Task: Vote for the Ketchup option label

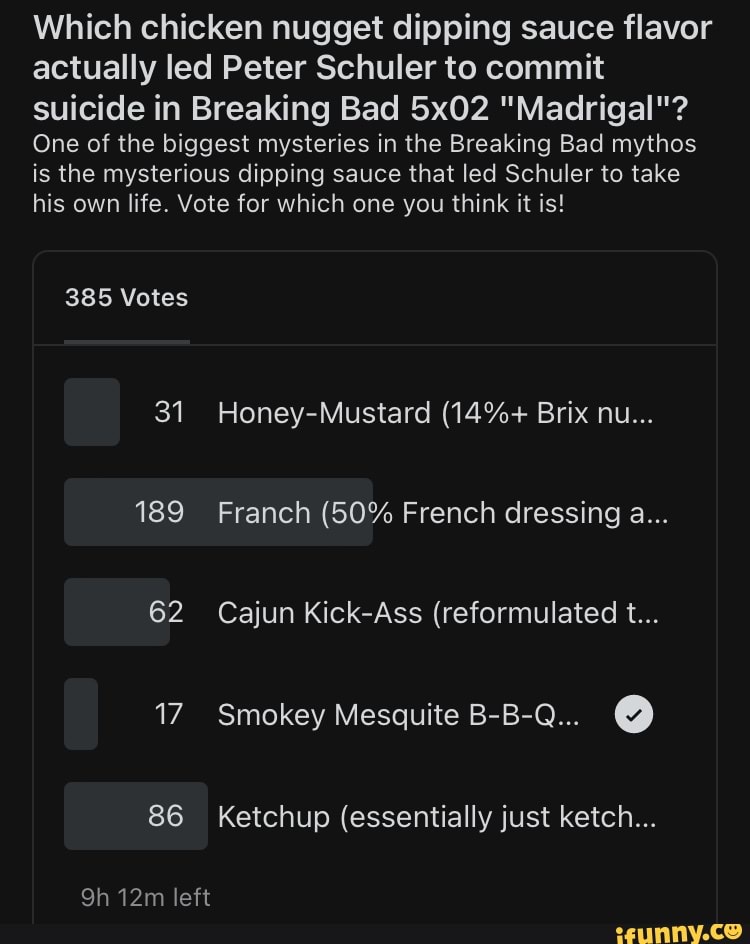Action: click(x=437, y=816)
